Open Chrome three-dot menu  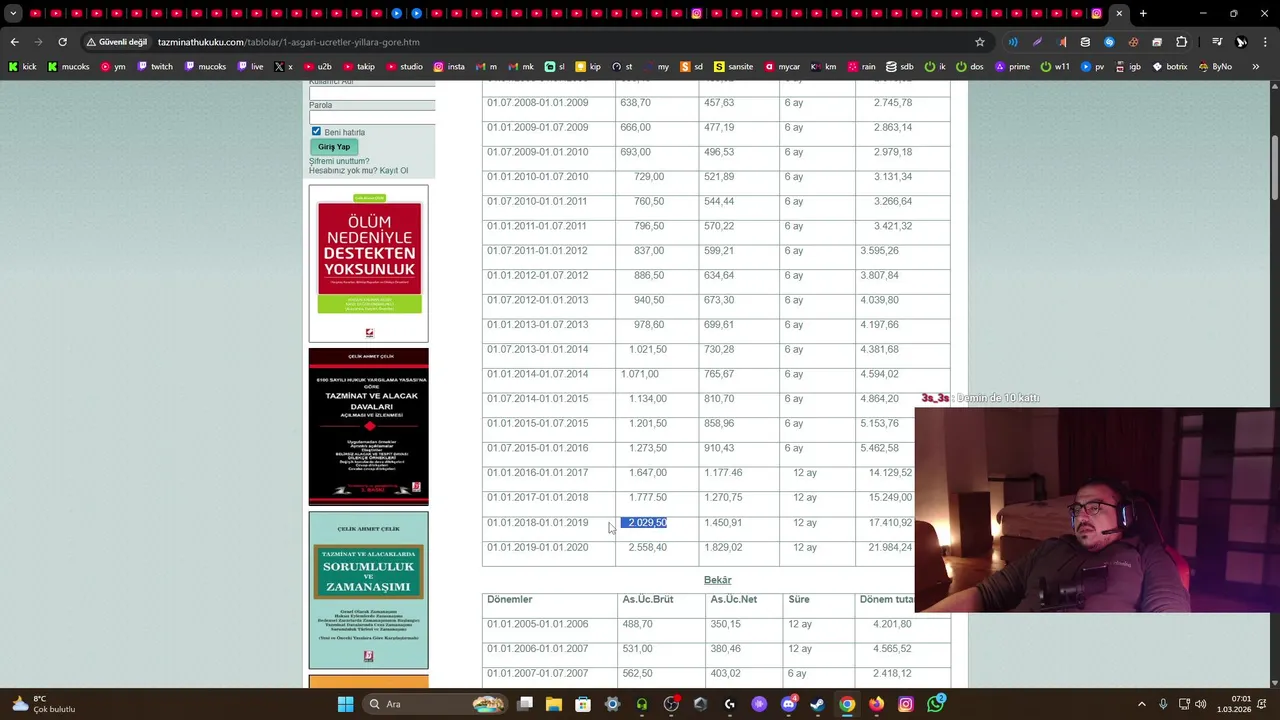[x=1265, y=42]
